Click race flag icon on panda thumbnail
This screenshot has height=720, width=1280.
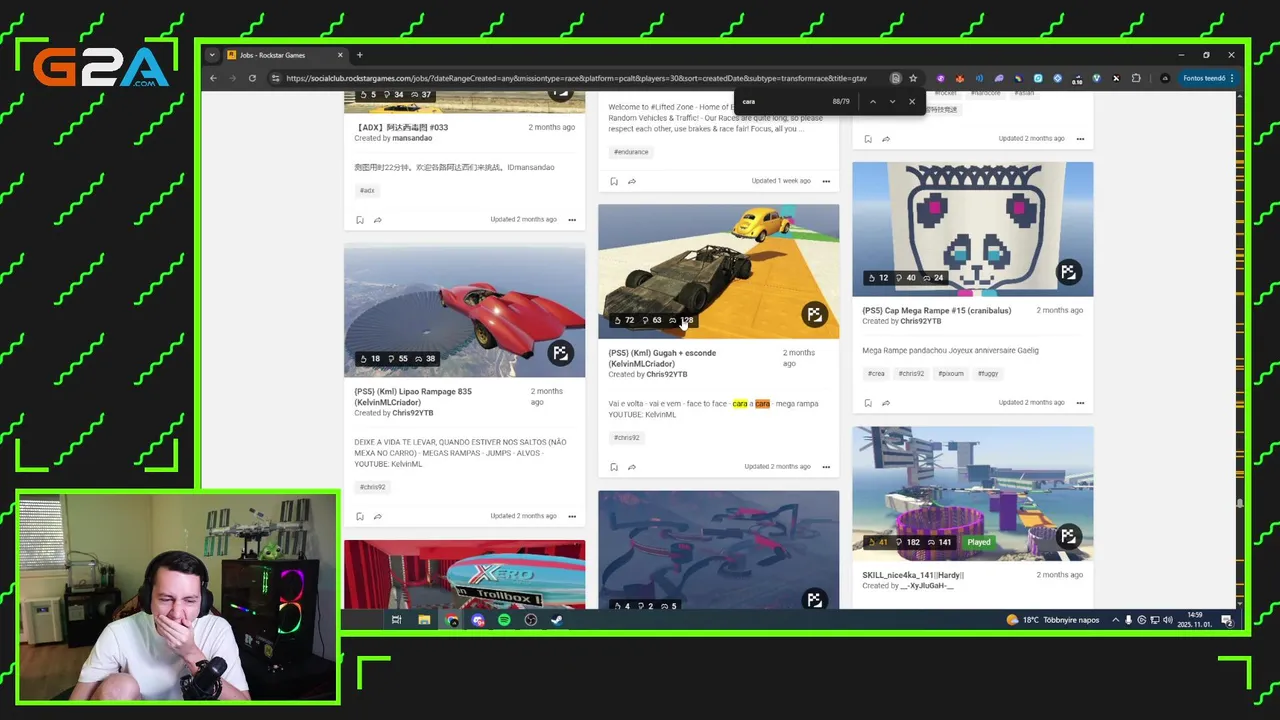tap(1068, 272)
